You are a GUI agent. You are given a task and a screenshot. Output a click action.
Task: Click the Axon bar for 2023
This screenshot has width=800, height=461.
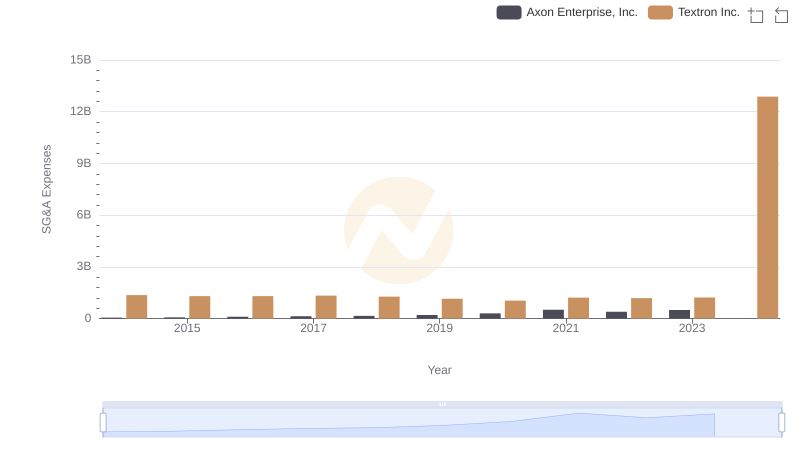coord(680,314)
